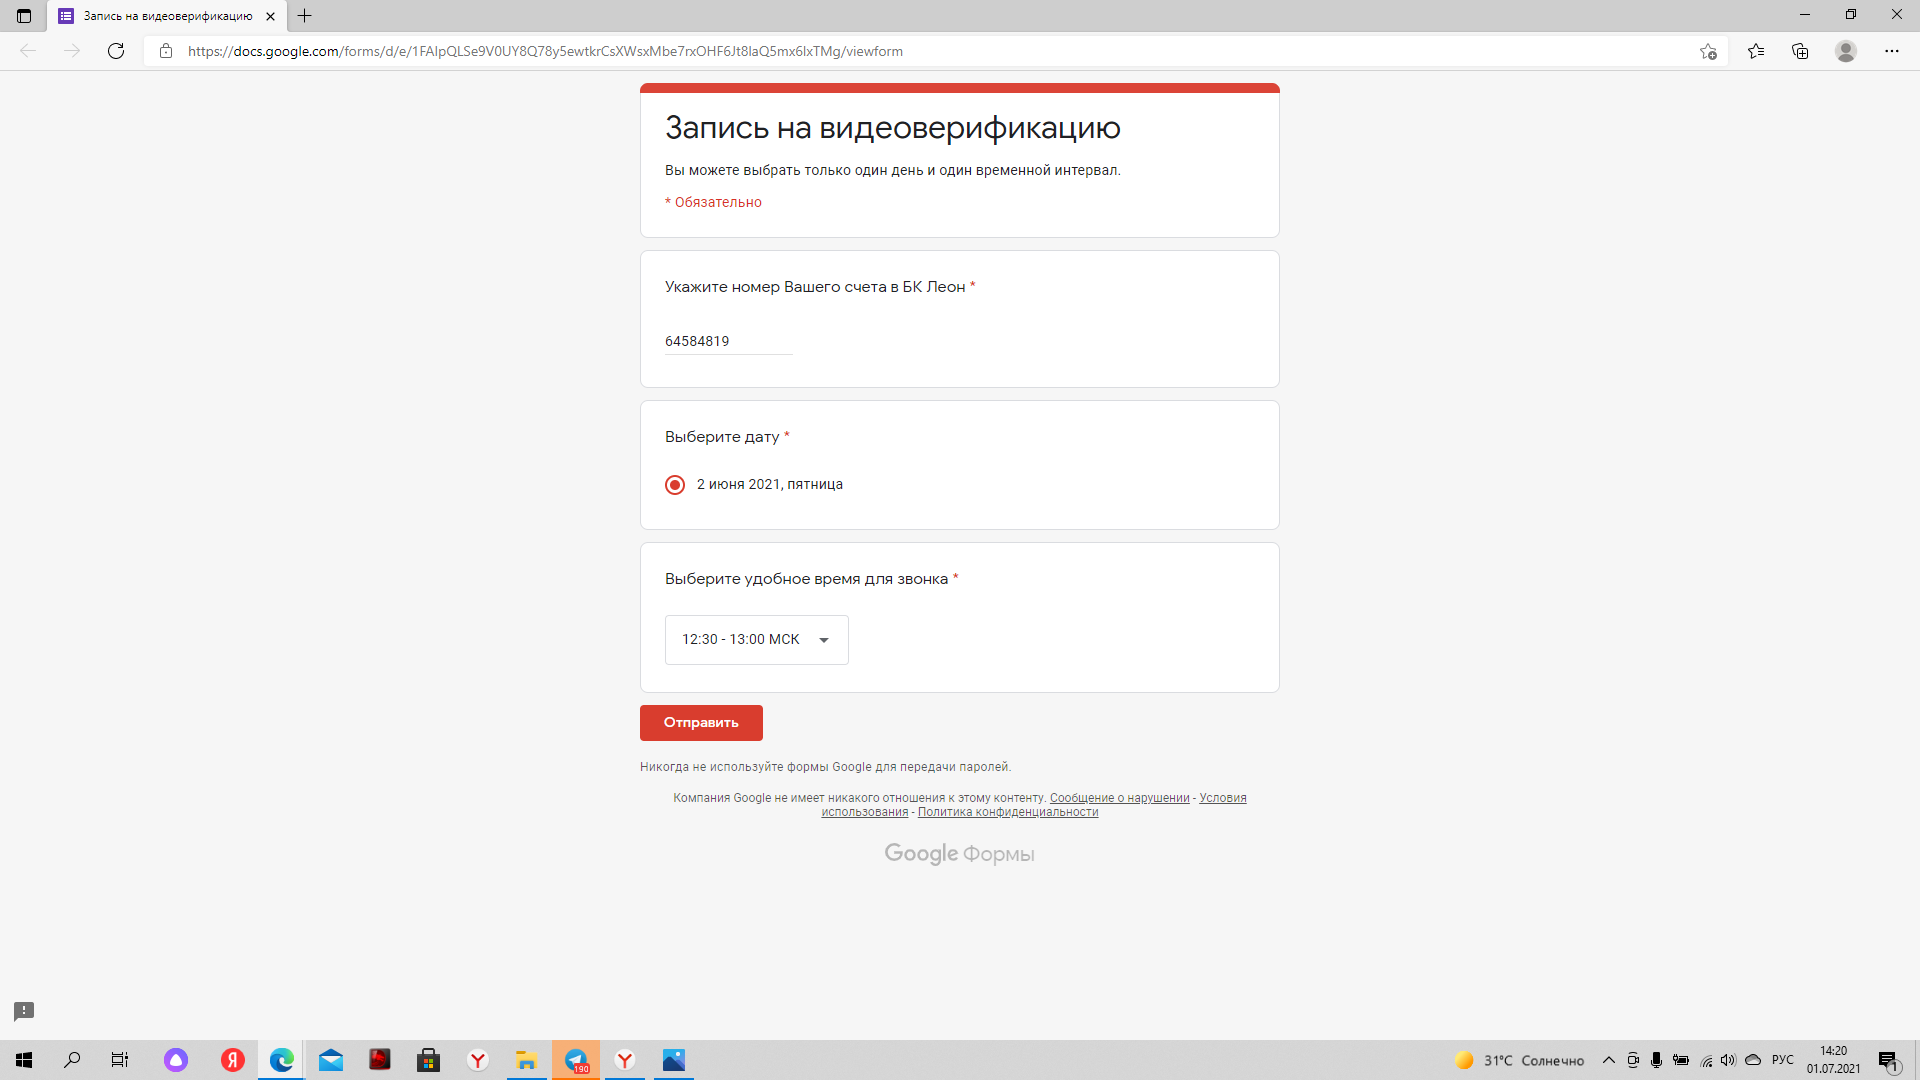This screenshot has height=1080, width=1920.
Task: Expand the 12:30 - 13:00 МСК dropdown
Action: pos(756,640)
